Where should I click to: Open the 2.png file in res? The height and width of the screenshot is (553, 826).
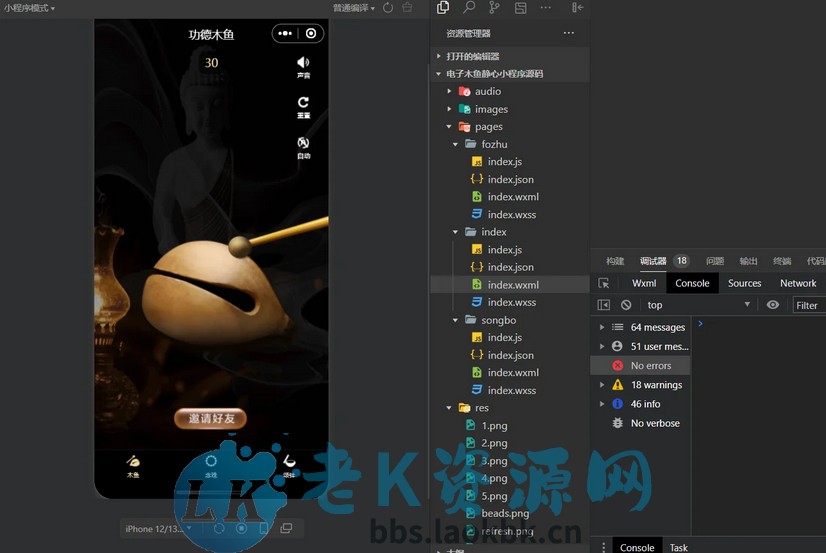[x=510, y=443]
